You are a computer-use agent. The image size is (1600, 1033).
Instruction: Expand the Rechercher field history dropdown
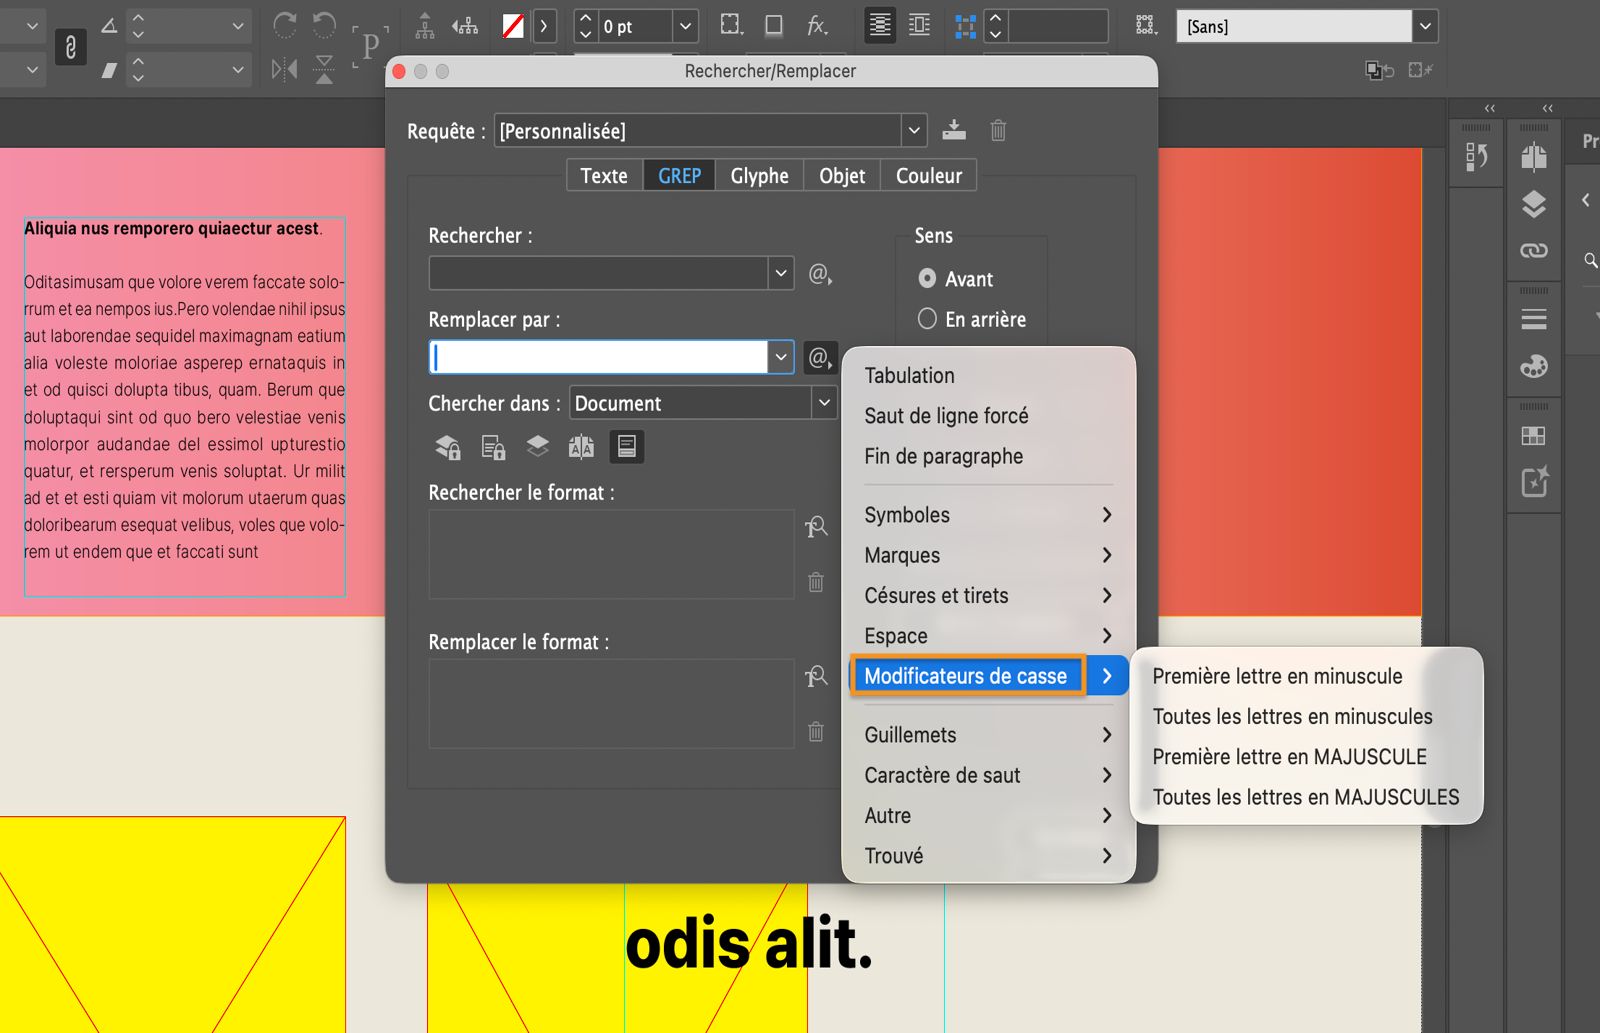coord(781,273)
